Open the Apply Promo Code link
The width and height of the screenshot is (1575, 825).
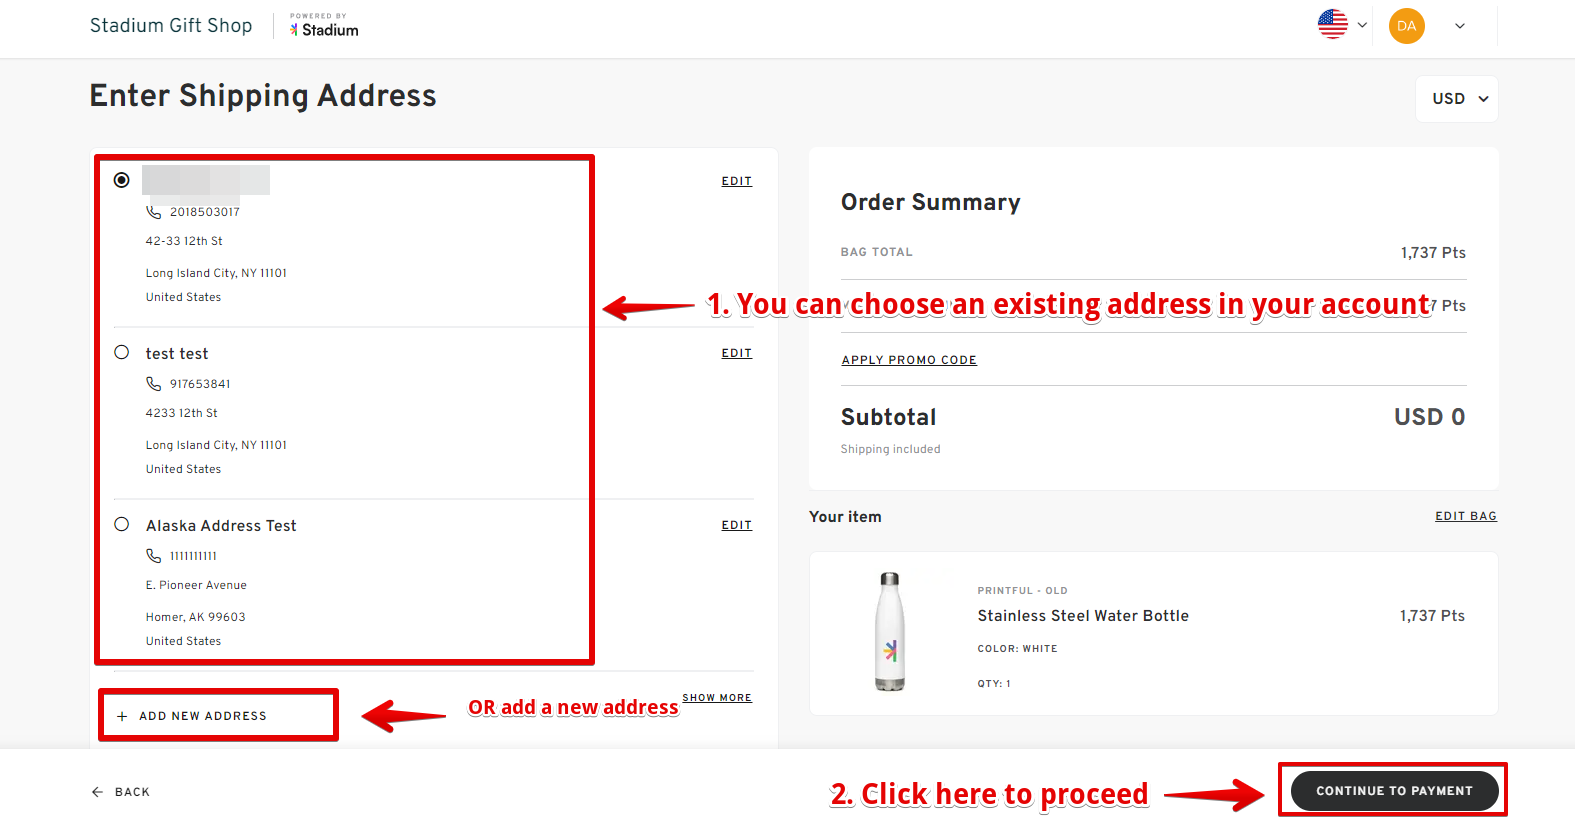(x=909, y=360)
